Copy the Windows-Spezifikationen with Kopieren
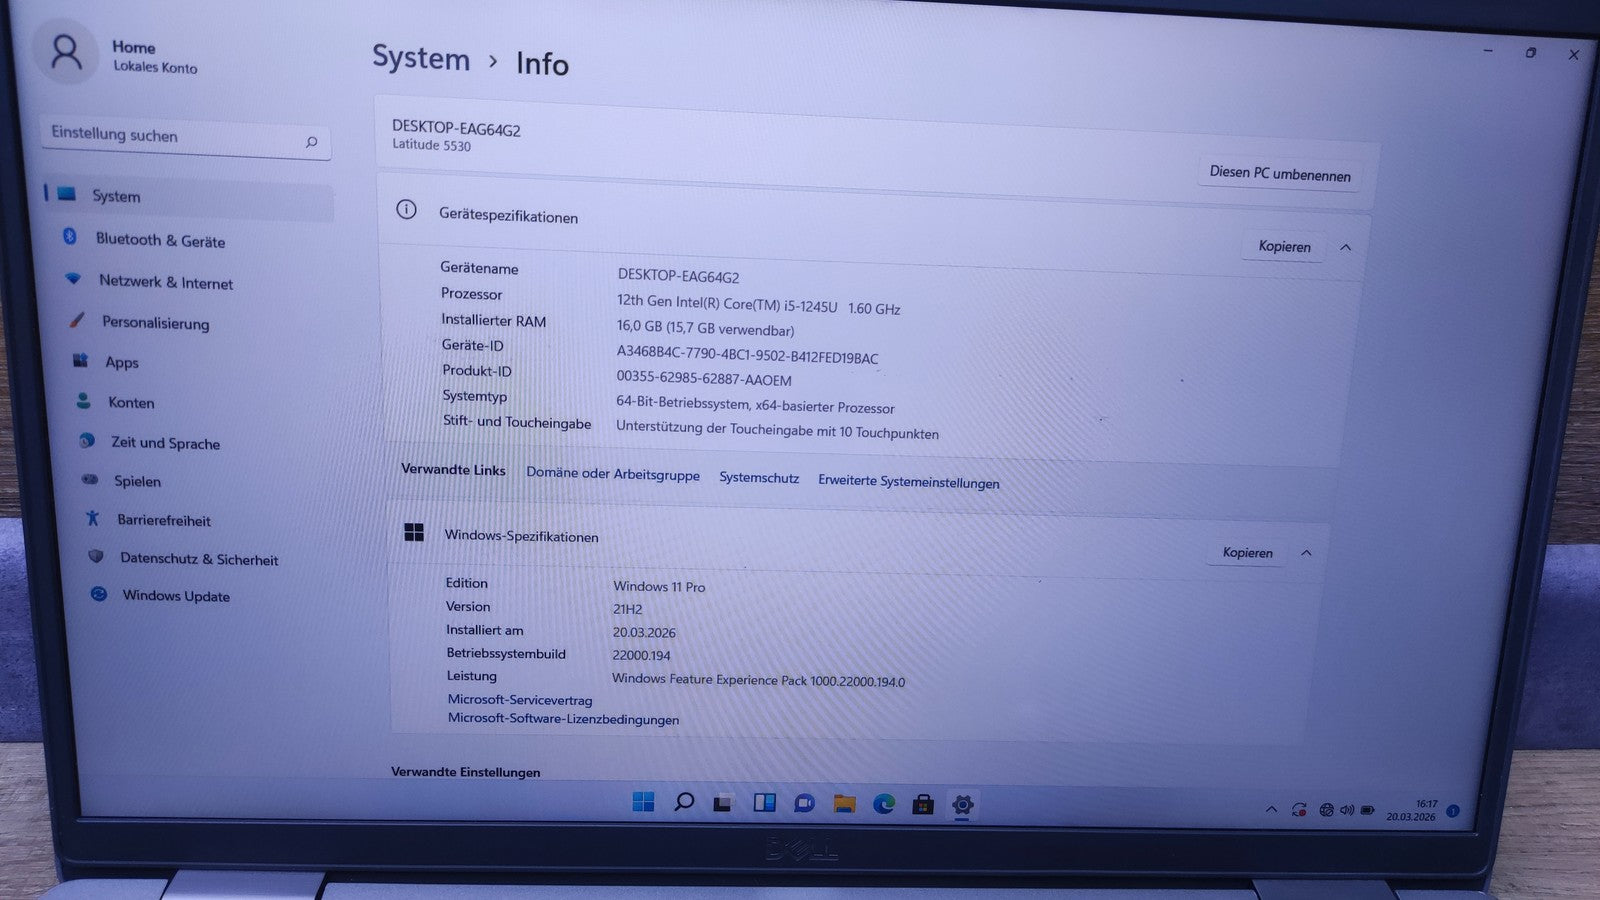1600x900 pixels. [x=1247, y=552]
